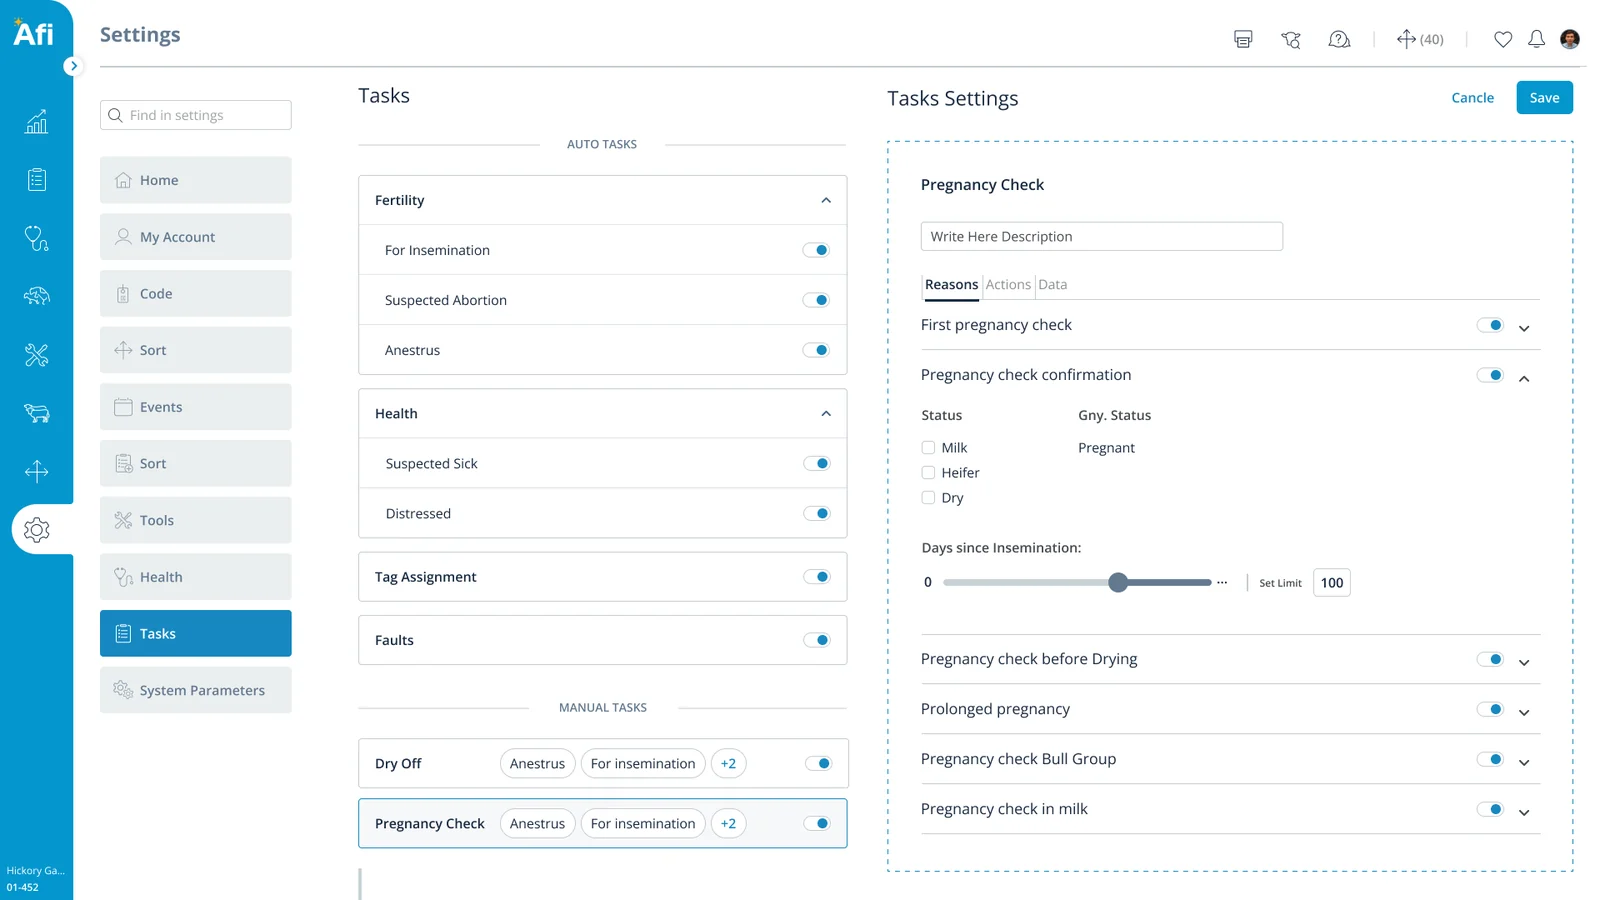The width and height of the screenshot is (1600, 900).
Task: Open the sort queue (40) icon
Action: point(1420,39)
